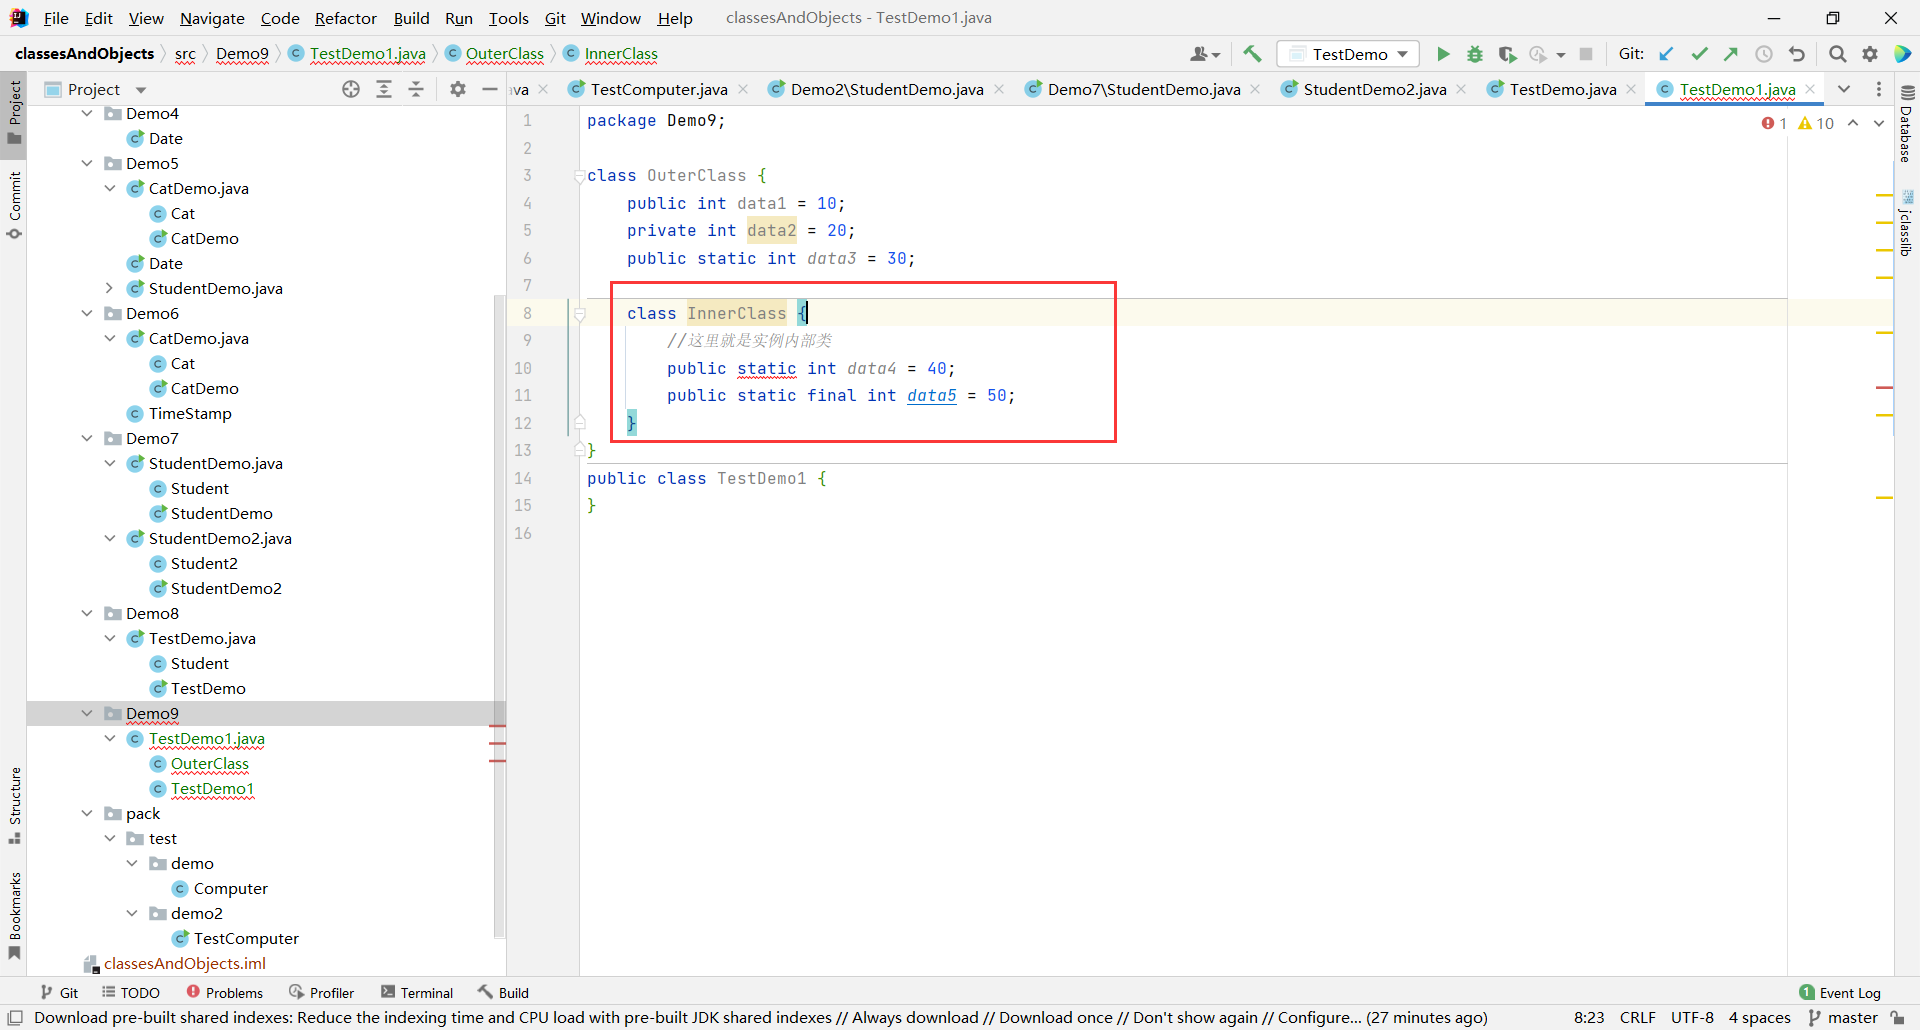The width and height of the screenshot is (1920, 1030).
Task: Expand the StudentDemo.java node under Demo5
Action: point(109,288)
